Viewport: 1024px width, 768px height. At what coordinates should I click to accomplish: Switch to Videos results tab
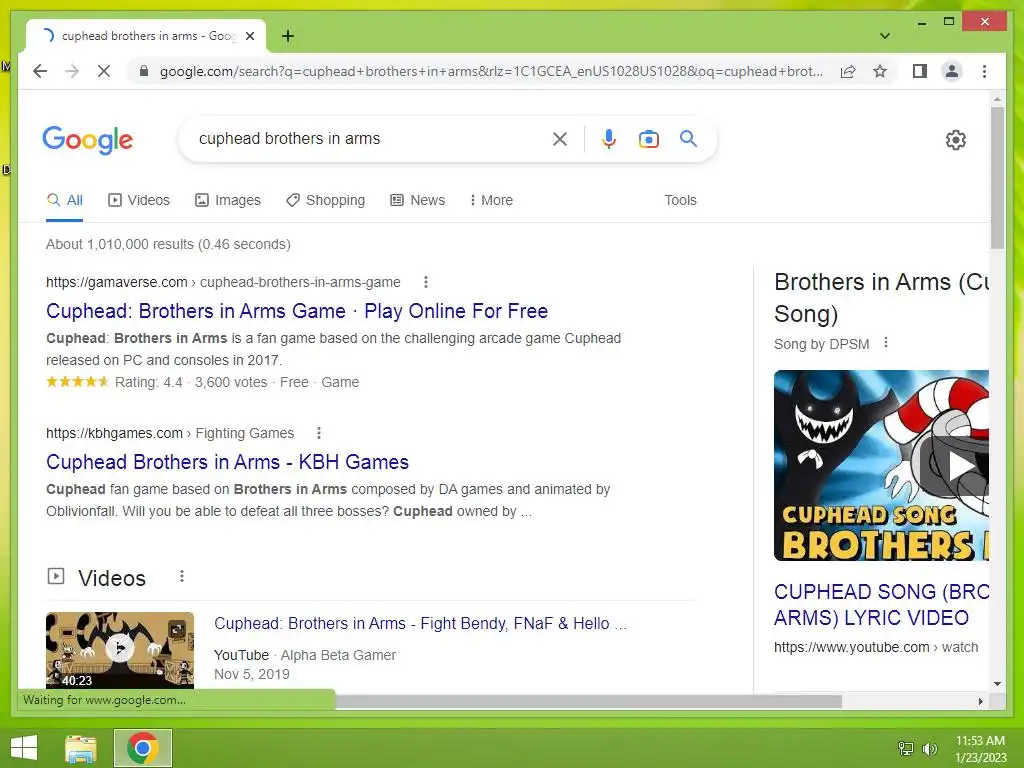tap(138, 200)
